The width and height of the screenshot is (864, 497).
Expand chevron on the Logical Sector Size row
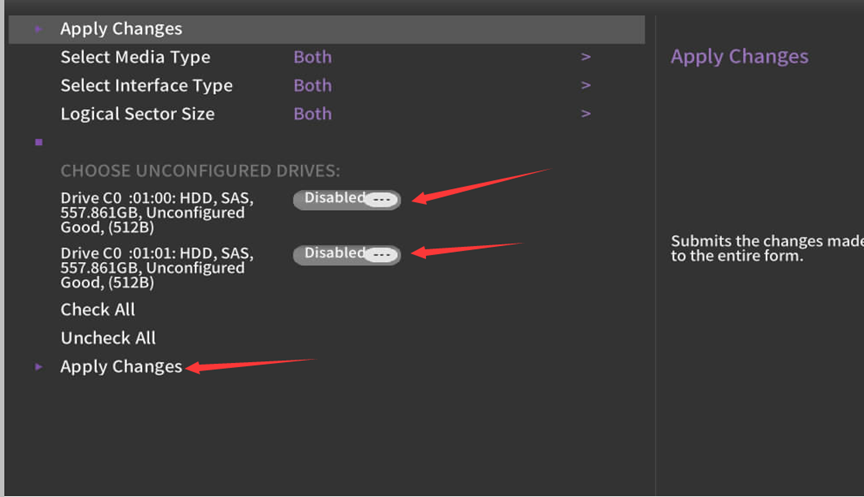586,114
